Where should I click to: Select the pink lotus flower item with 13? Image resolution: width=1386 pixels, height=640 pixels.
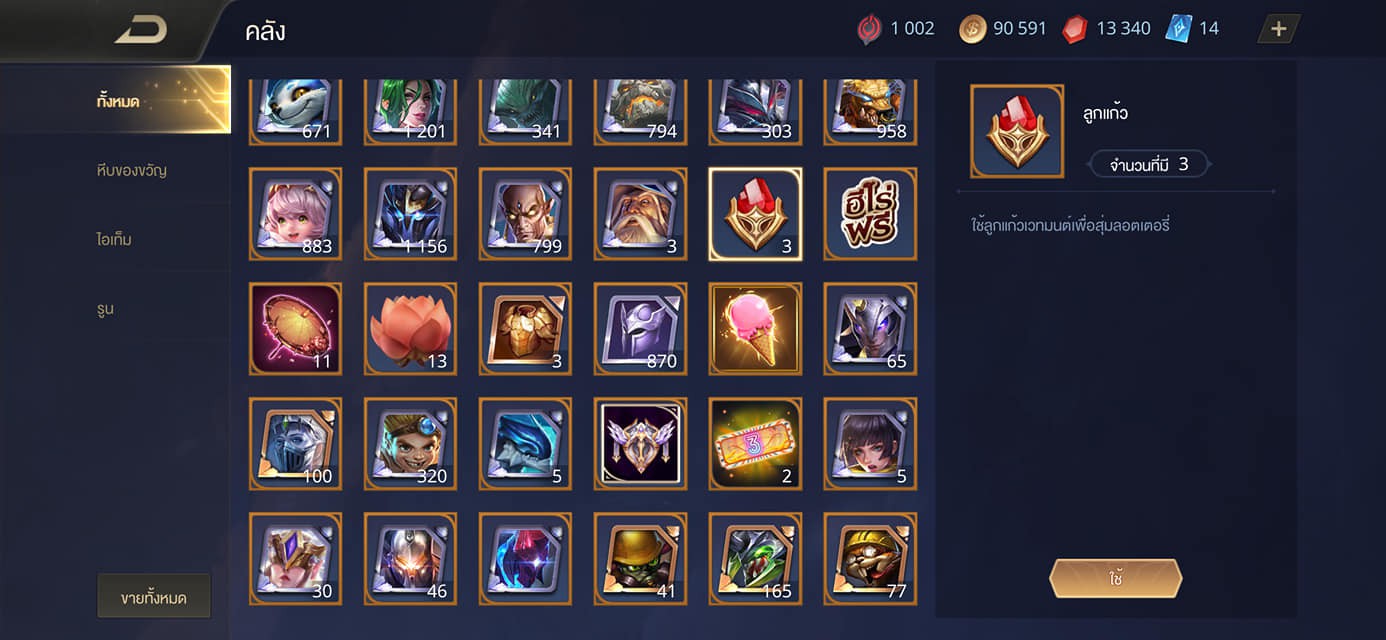click(x=410, y=329)
